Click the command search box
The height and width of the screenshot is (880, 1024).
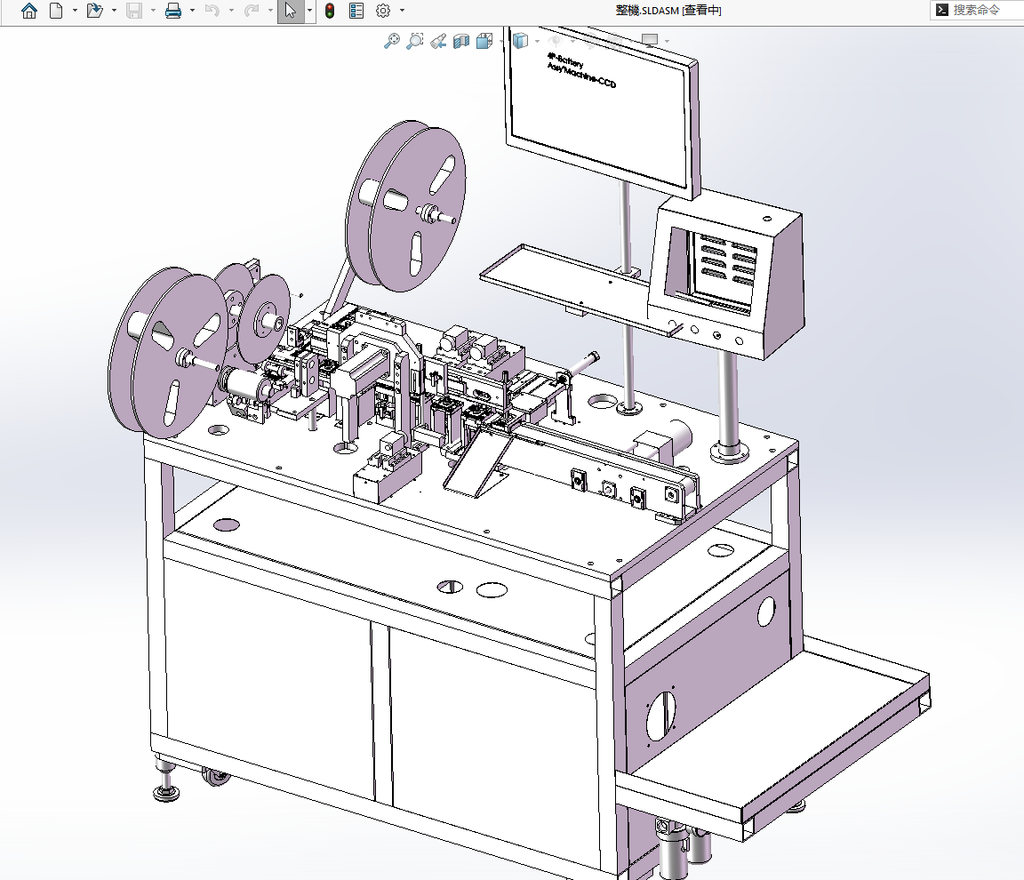click(x=977, y=10)
